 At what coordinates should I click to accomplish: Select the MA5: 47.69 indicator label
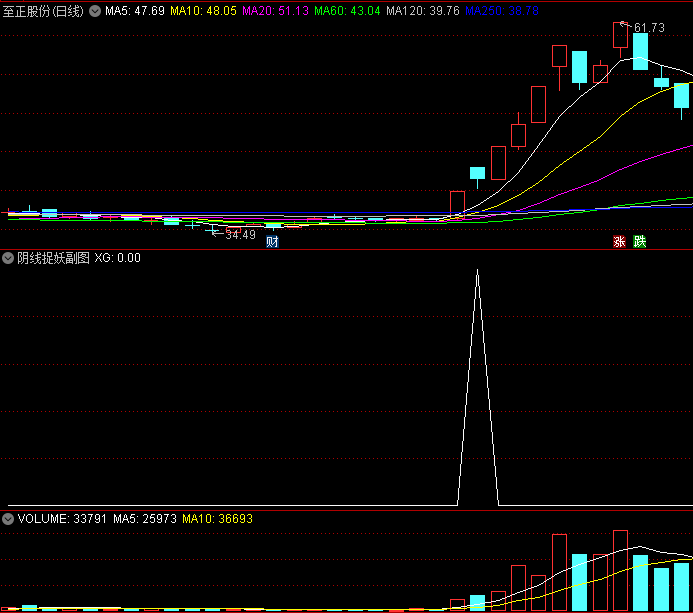click(x=135, y=11)
